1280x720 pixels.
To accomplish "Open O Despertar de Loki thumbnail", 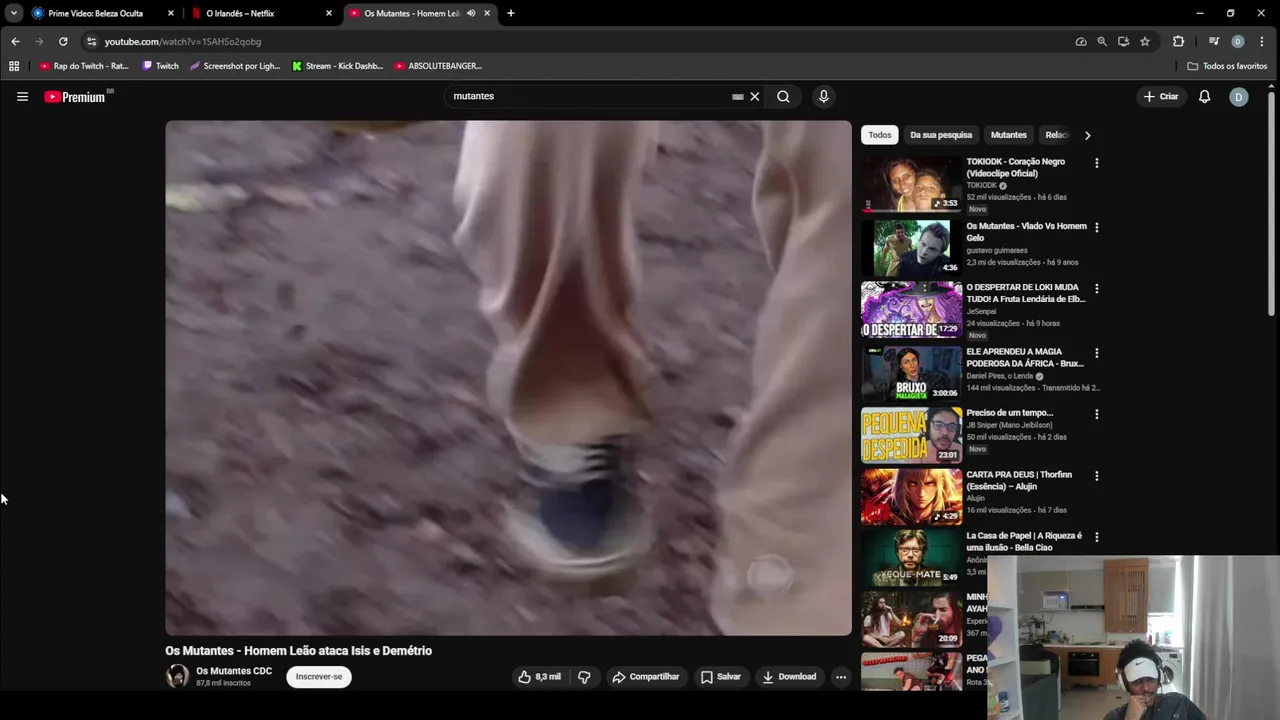I will (x=911, y=309).
